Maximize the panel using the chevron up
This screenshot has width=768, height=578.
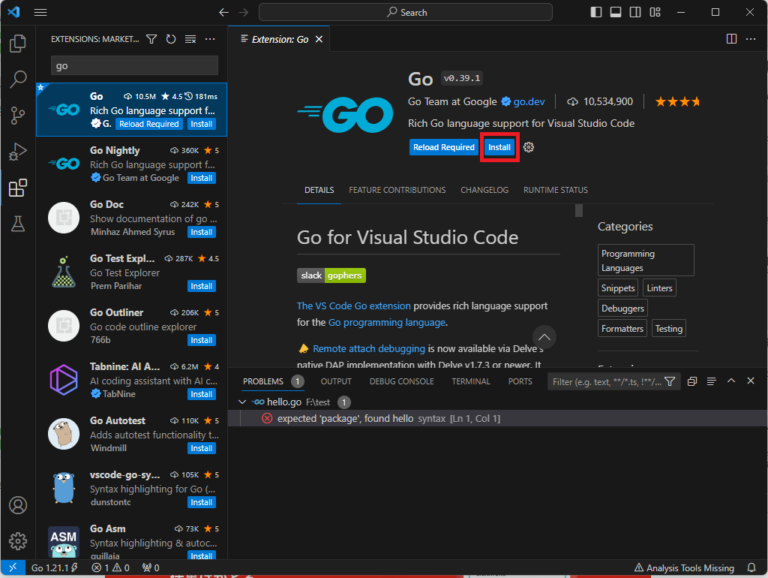click(x=731, y=381)
